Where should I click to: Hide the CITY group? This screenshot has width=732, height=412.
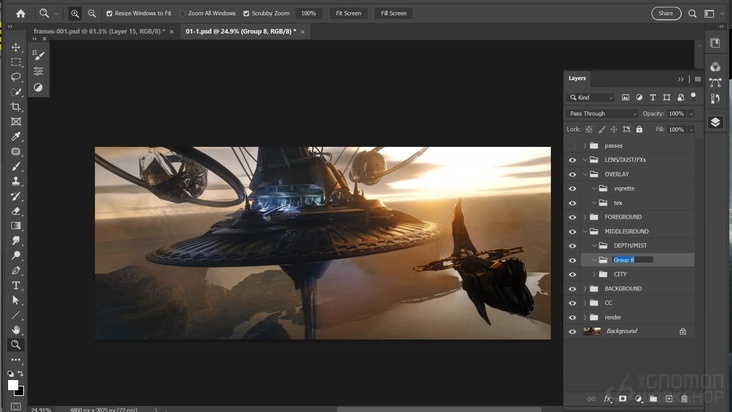(572, 274)
